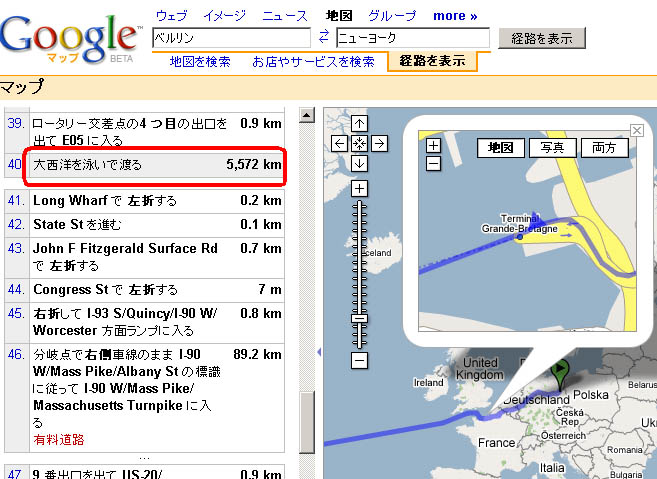Viewport: 657px width, 479px height.
Task: Click the directions list scrollbar thumb
Action: [x=307, y=422]
